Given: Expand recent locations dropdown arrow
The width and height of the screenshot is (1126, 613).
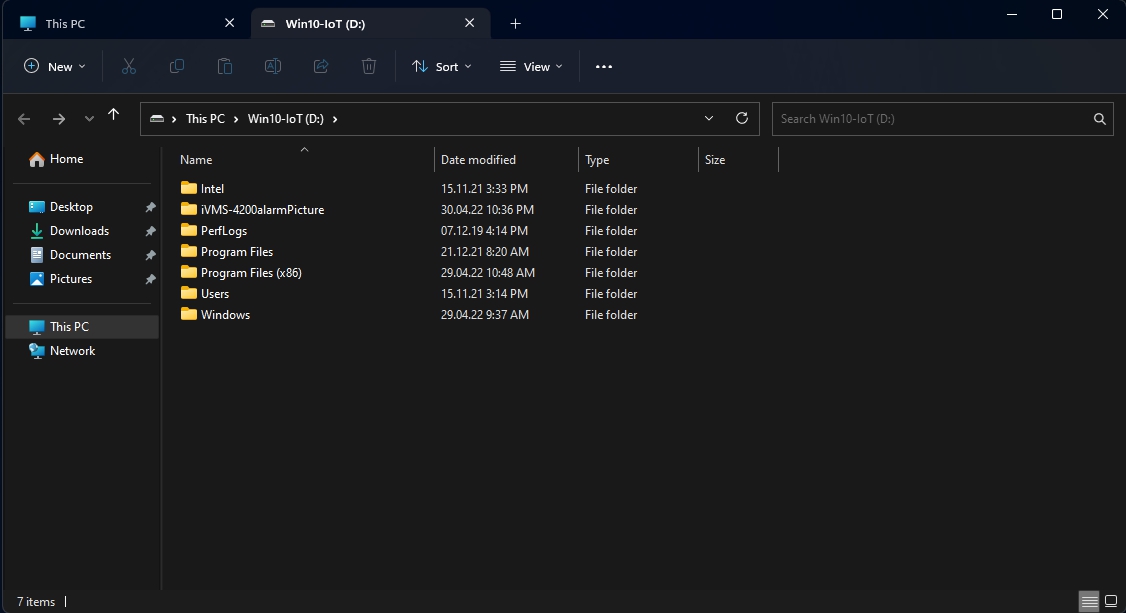Looking at the screenshot, I should click(x=89, y=118).
